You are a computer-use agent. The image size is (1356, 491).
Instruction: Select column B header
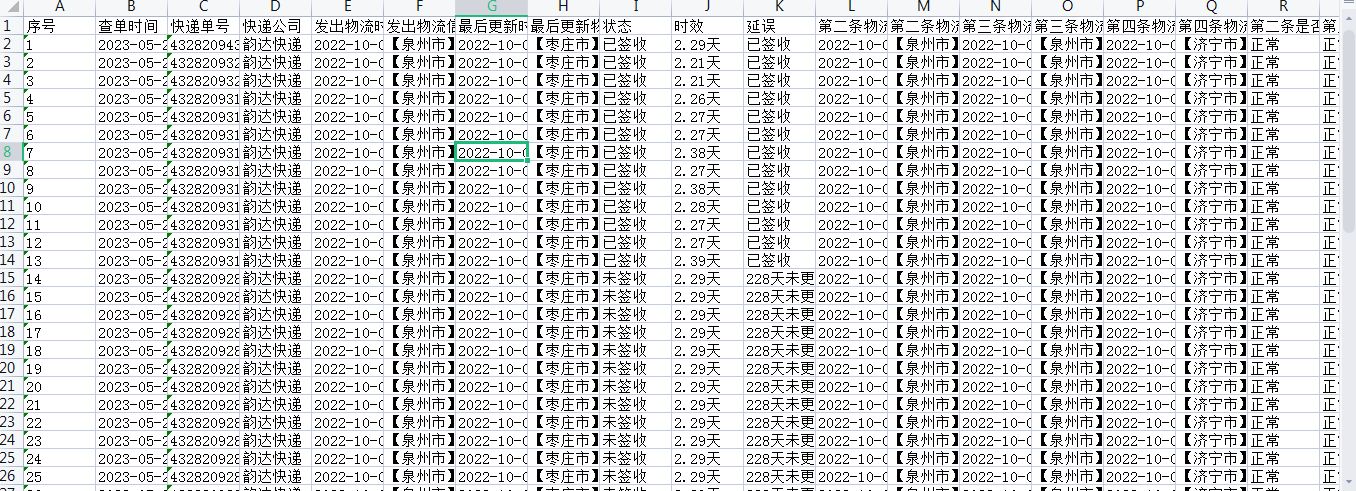[132, 7]
